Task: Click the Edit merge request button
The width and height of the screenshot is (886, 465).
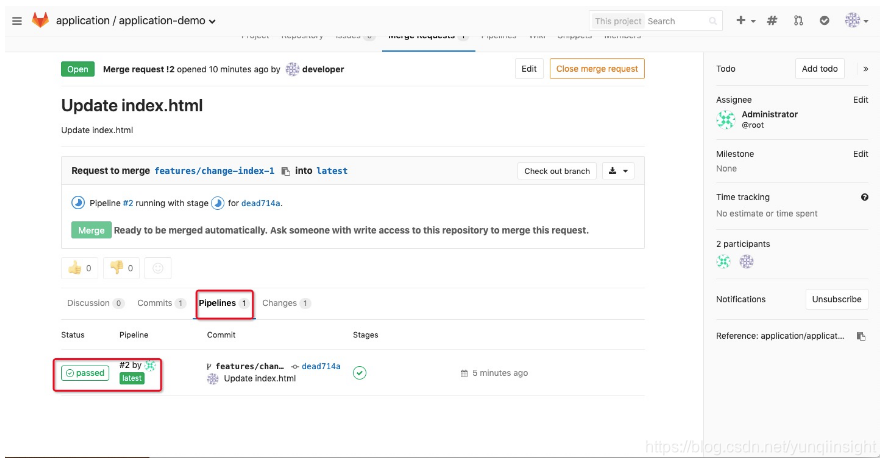Action: [529, 69]
